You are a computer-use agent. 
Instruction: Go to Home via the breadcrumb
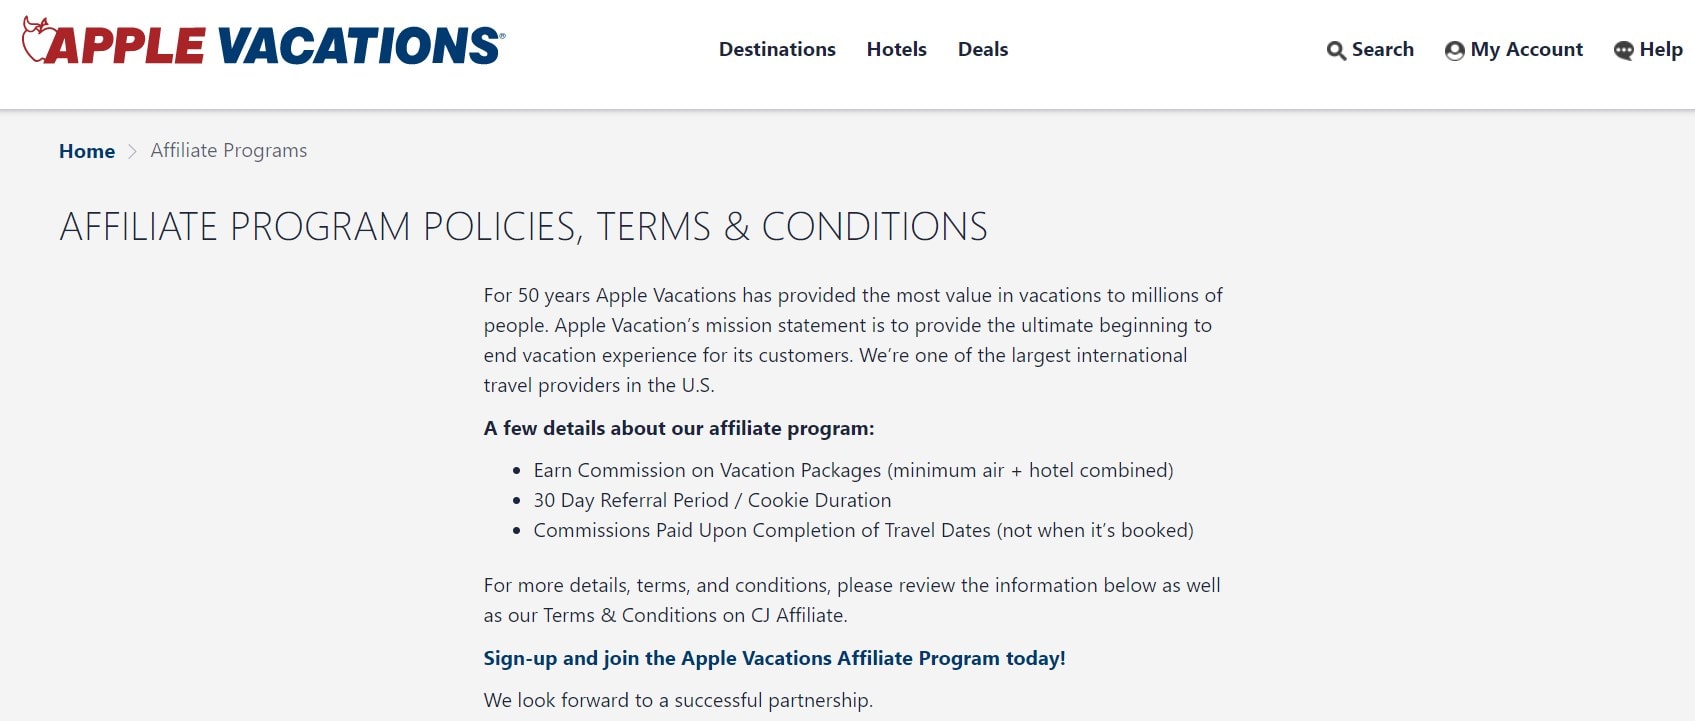point(87,151)
